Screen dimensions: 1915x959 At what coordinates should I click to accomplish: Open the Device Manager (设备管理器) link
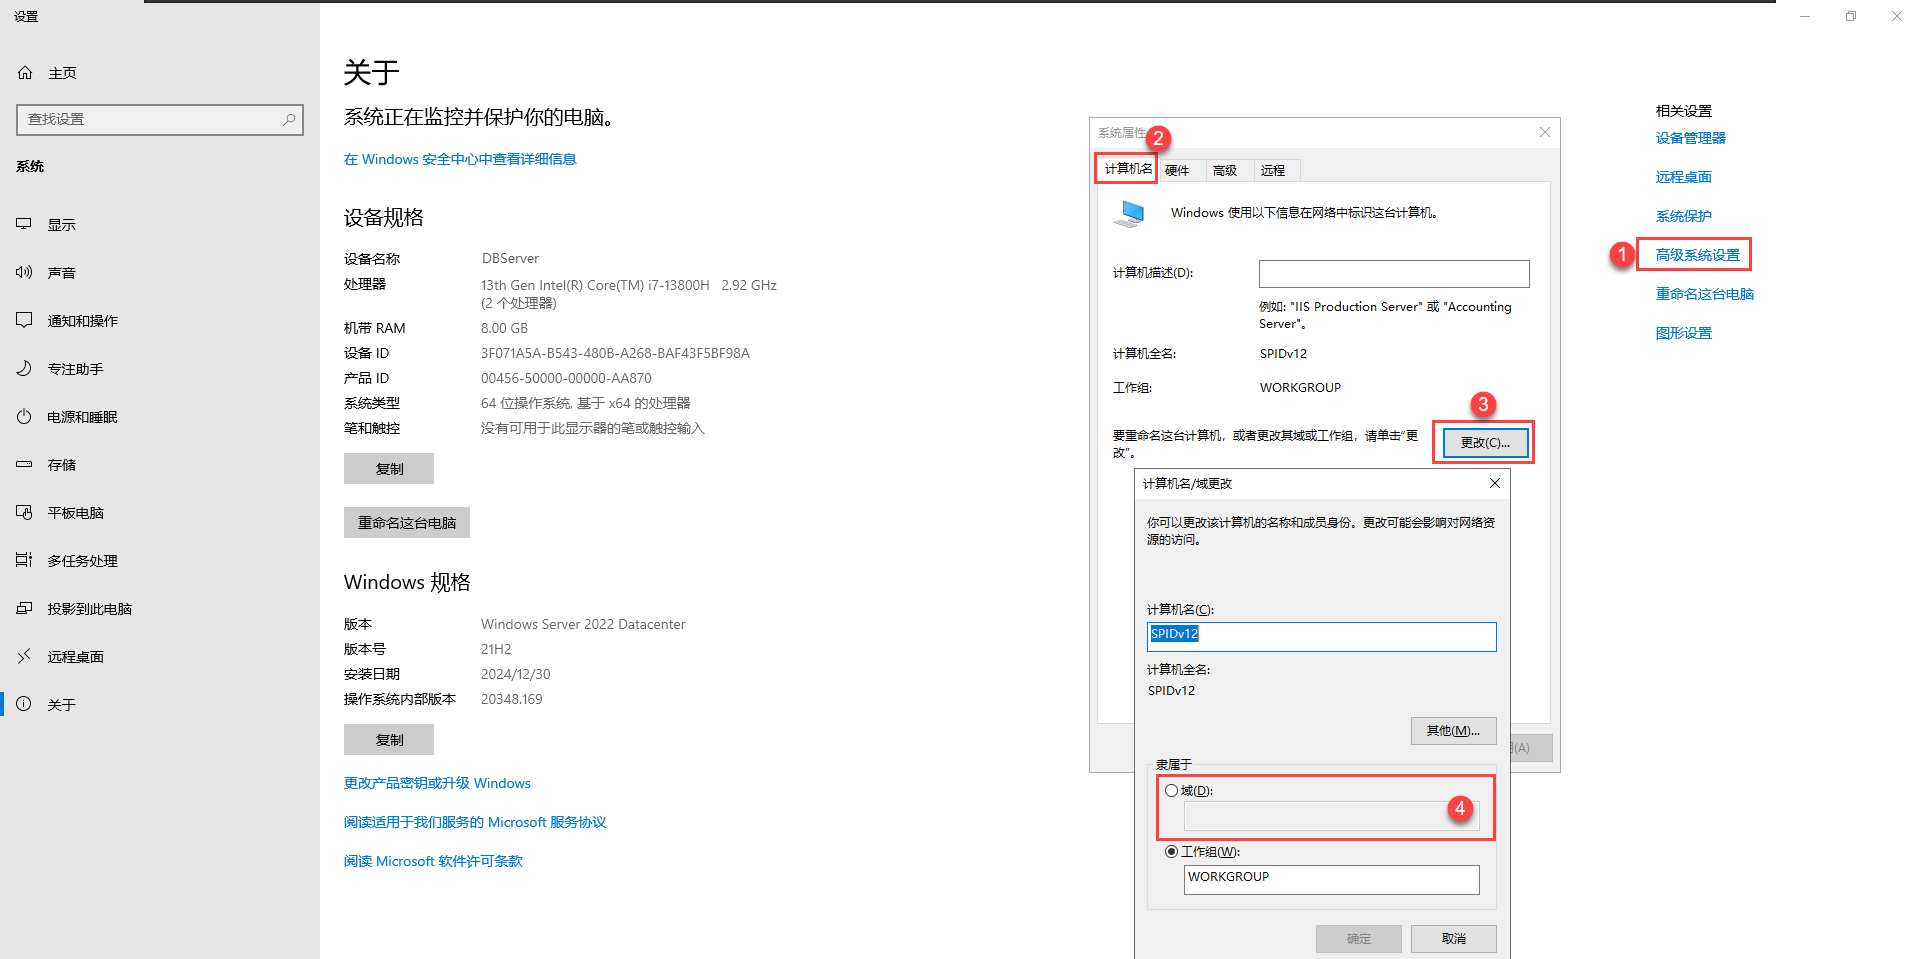1690,138
